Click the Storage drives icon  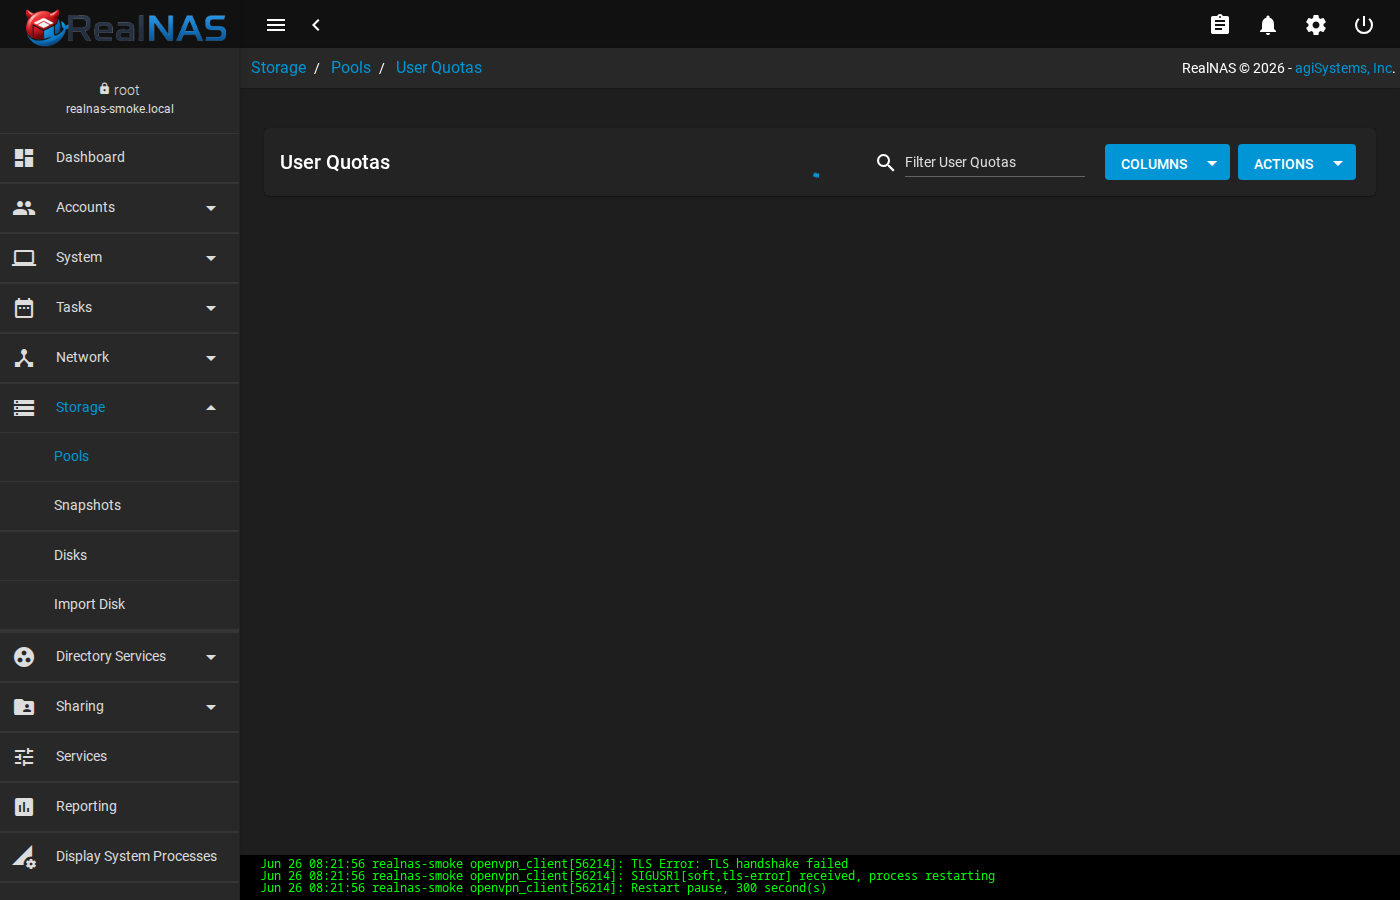pyautogui.click(x=24, y=407)
